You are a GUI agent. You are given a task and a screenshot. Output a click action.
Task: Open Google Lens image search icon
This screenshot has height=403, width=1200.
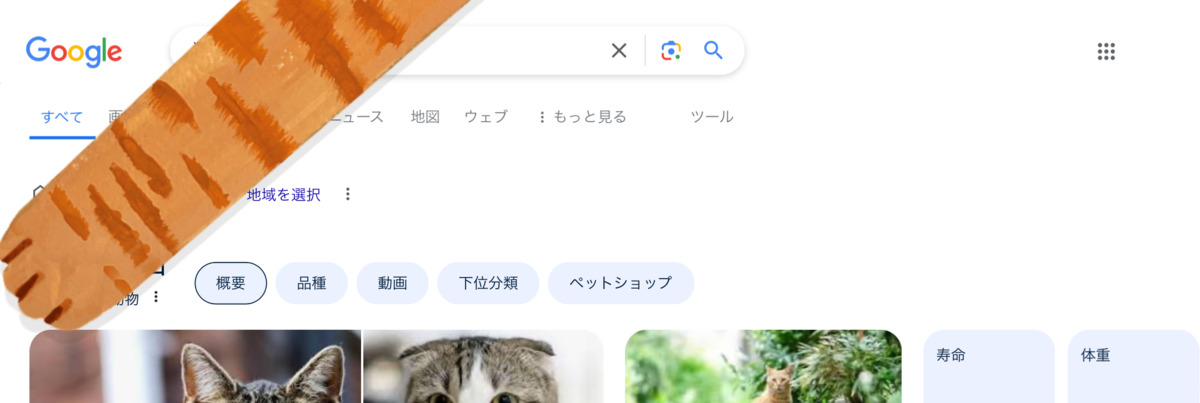point(671,51)
